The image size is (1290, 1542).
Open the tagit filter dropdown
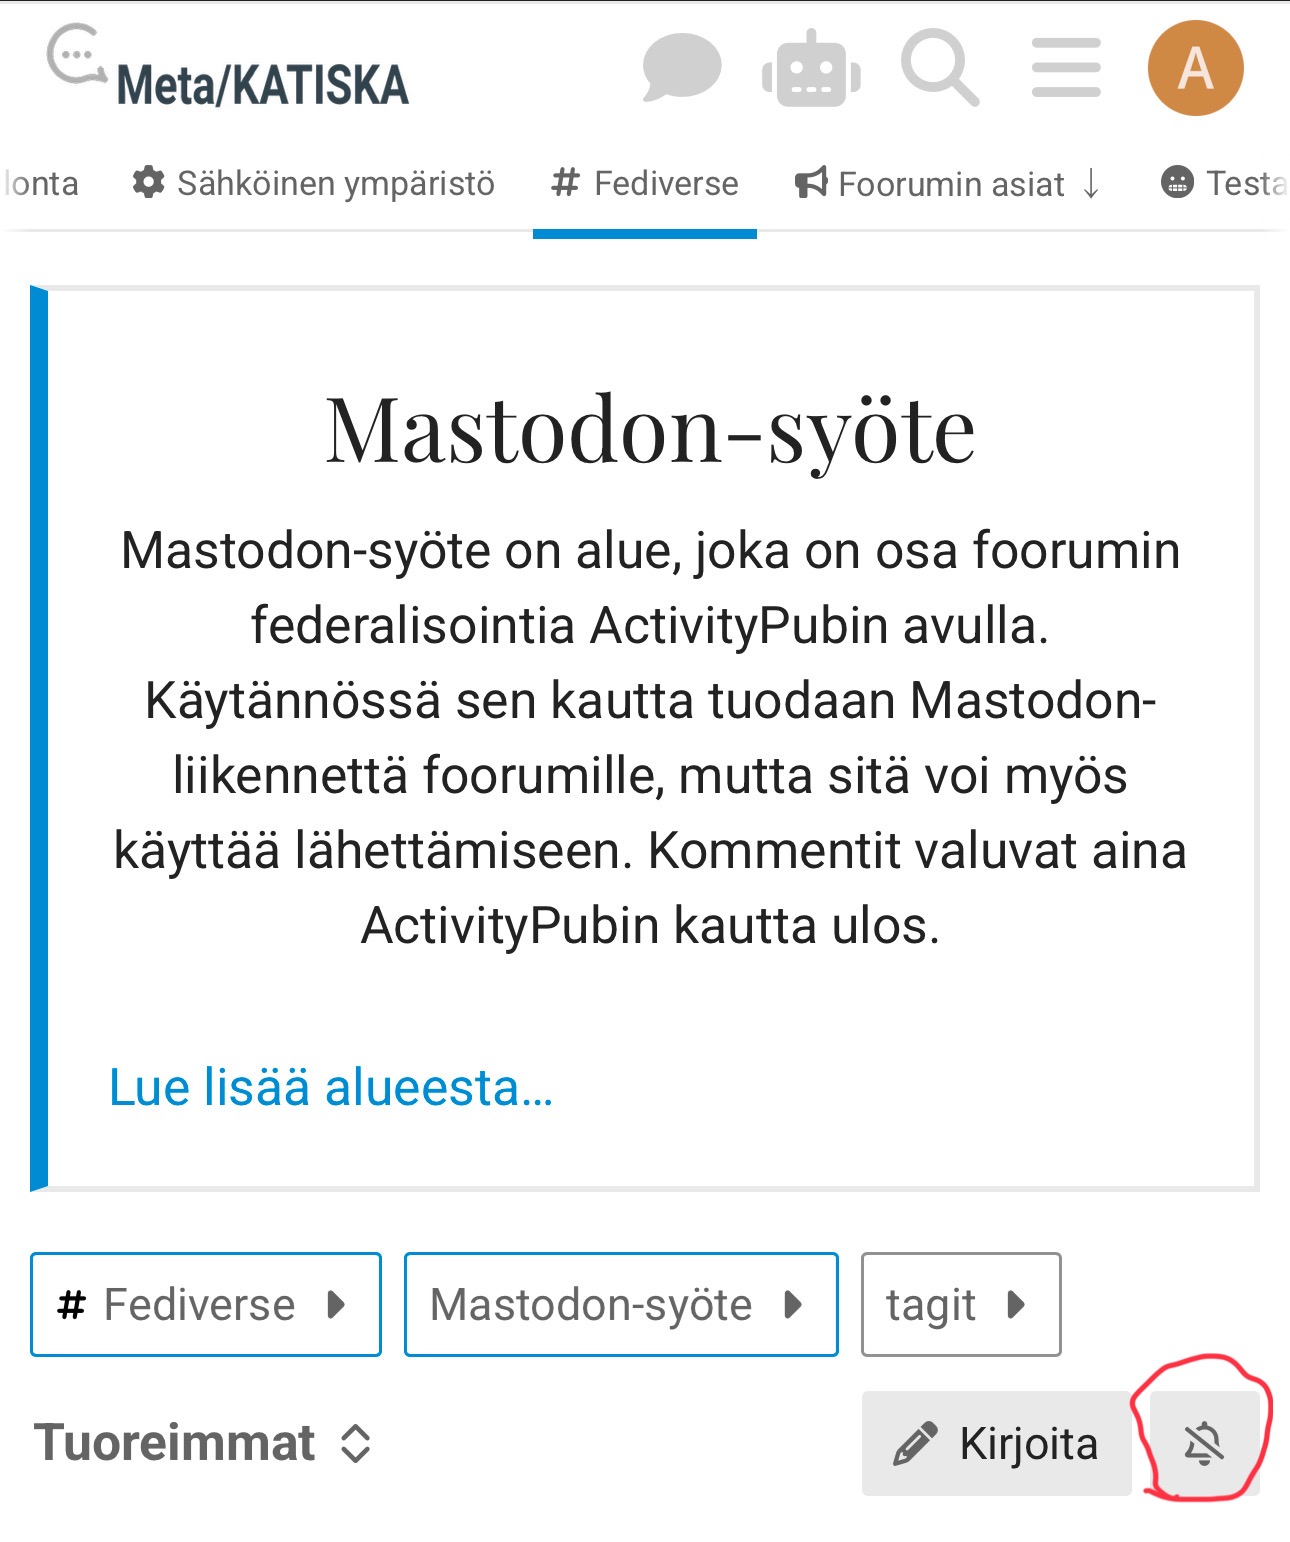960,1304
